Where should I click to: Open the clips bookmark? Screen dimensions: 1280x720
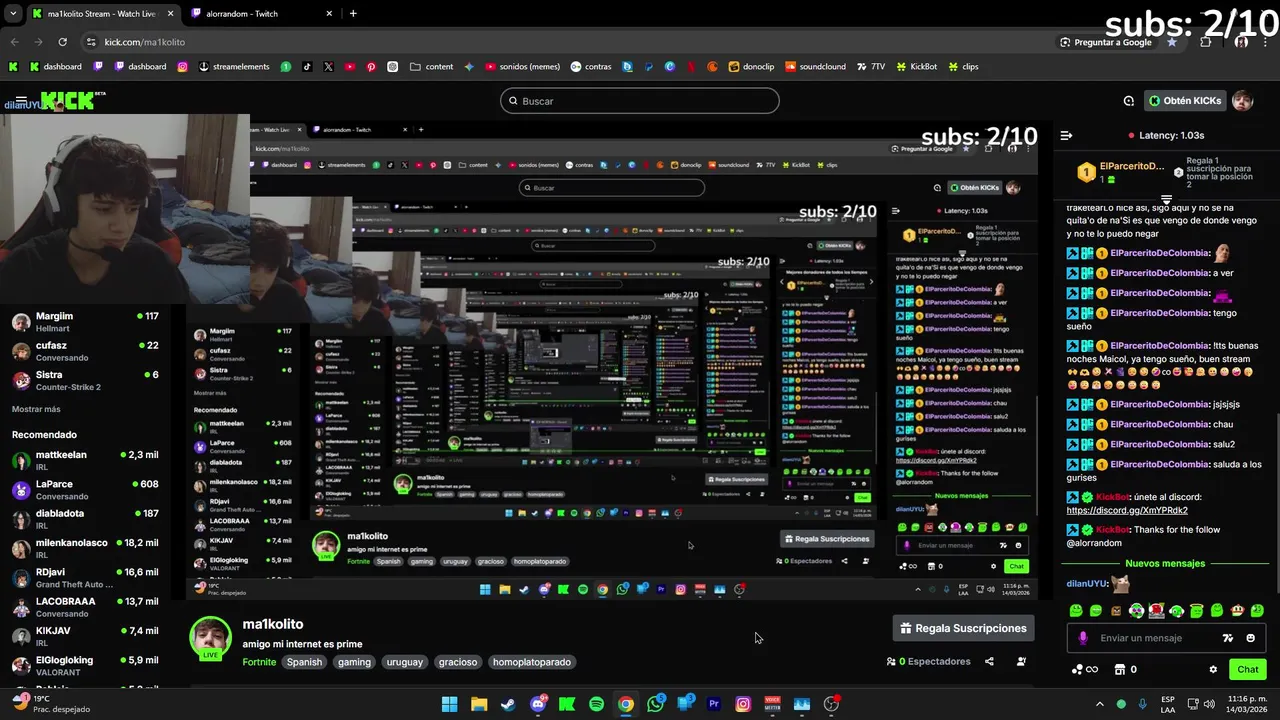pyautogui.click(x=963, y=67)
